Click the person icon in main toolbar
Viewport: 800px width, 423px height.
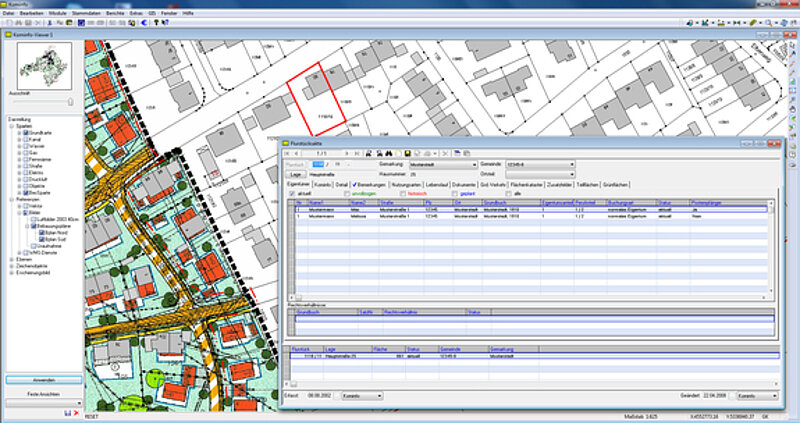tap(50, 22)
